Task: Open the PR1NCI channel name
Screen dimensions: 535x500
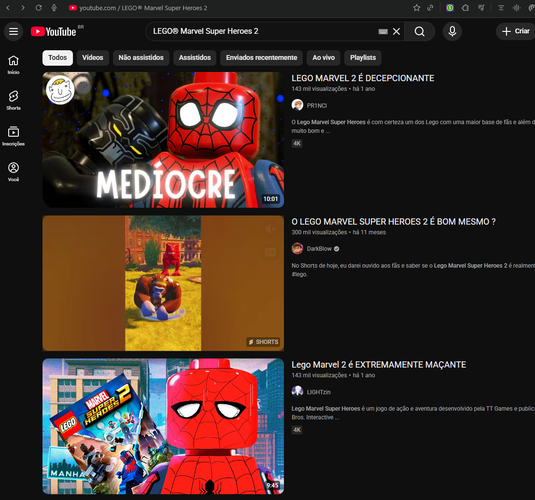Action: tap(317, 105)
